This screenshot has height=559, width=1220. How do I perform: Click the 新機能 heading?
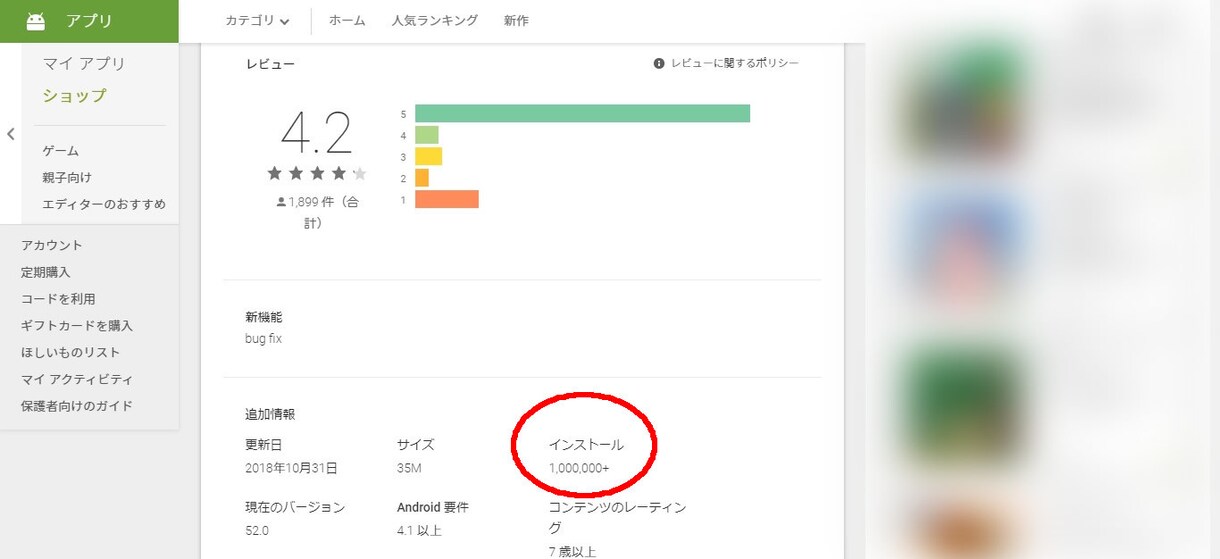click(264, 317)
